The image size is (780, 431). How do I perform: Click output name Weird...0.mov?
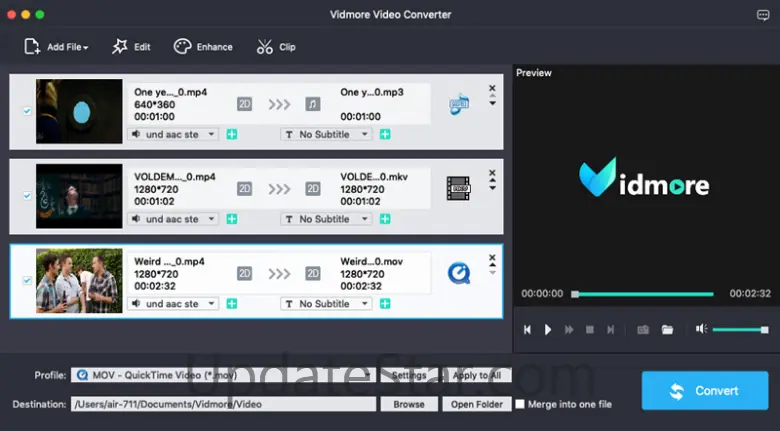pyautogui.click(x=371, y=261)
